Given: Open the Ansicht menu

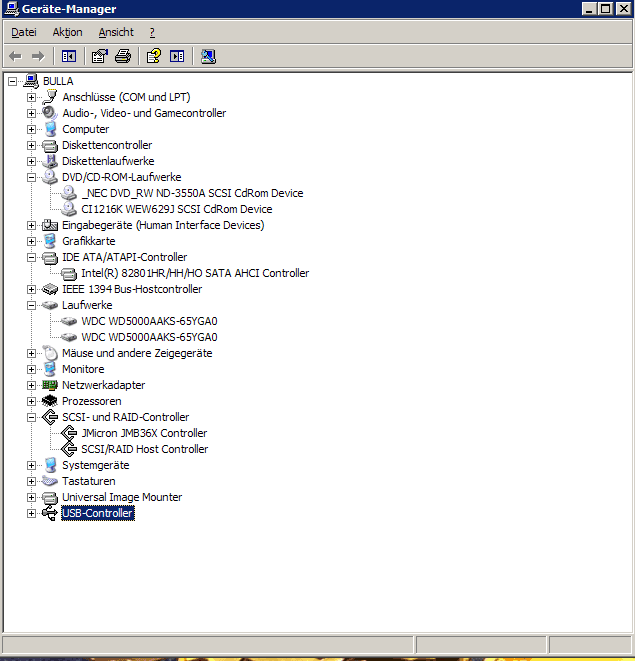Looking at the screenshot, I should (116, 32).
